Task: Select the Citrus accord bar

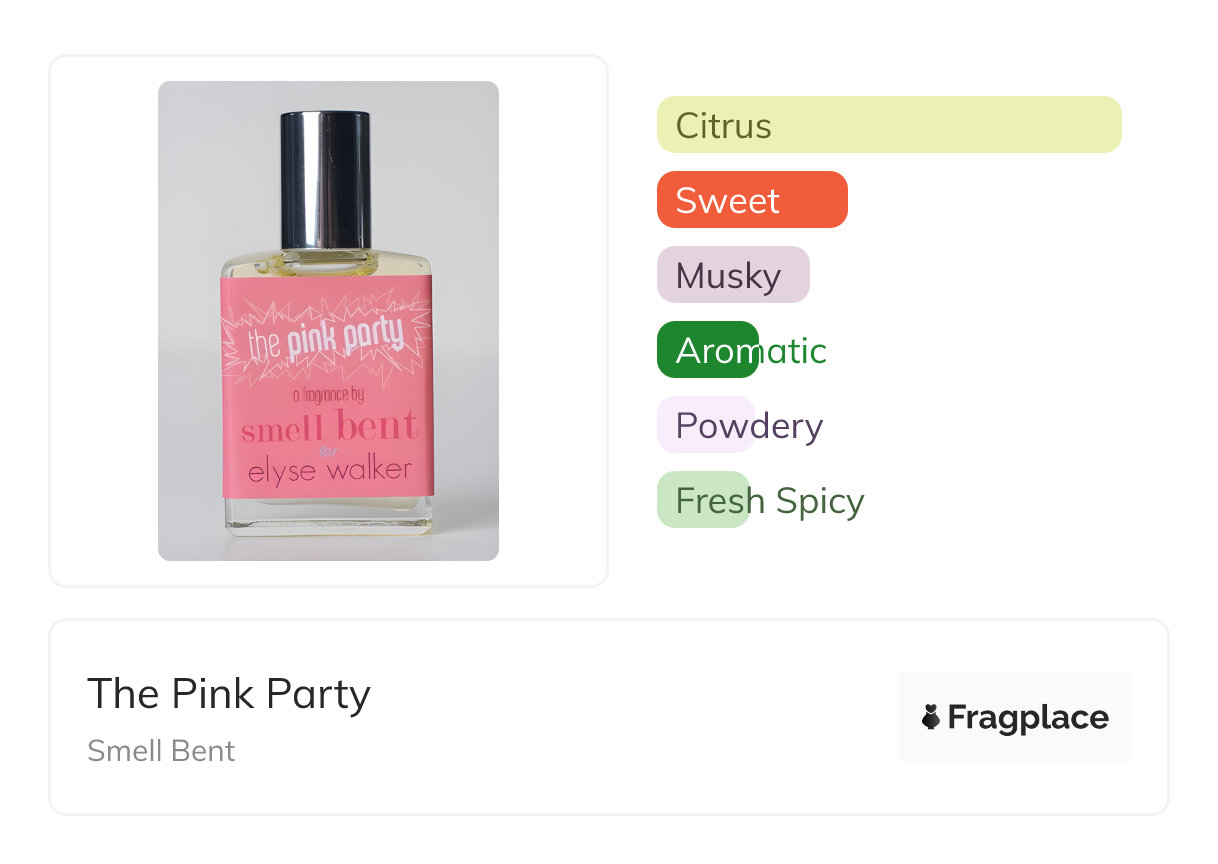Action: point(888,125)
